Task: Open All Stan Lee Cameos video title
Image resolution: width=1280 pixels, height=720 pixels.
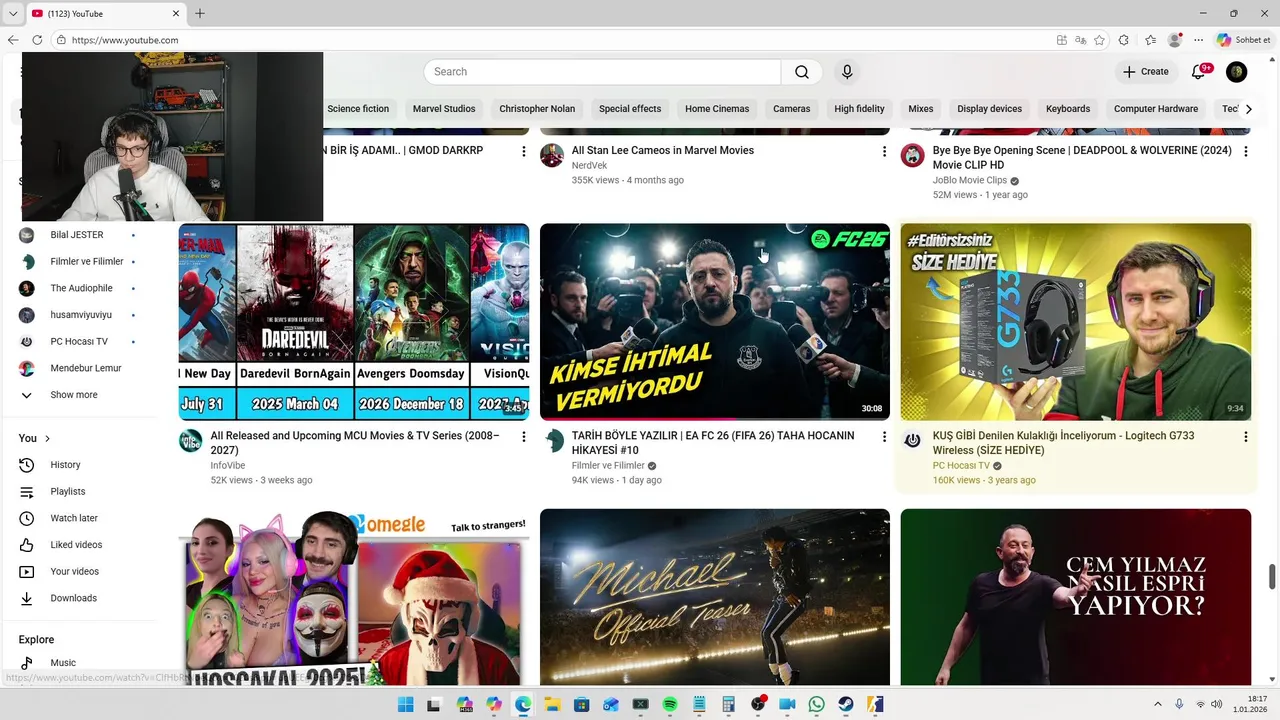Action: tap(663, 151)
